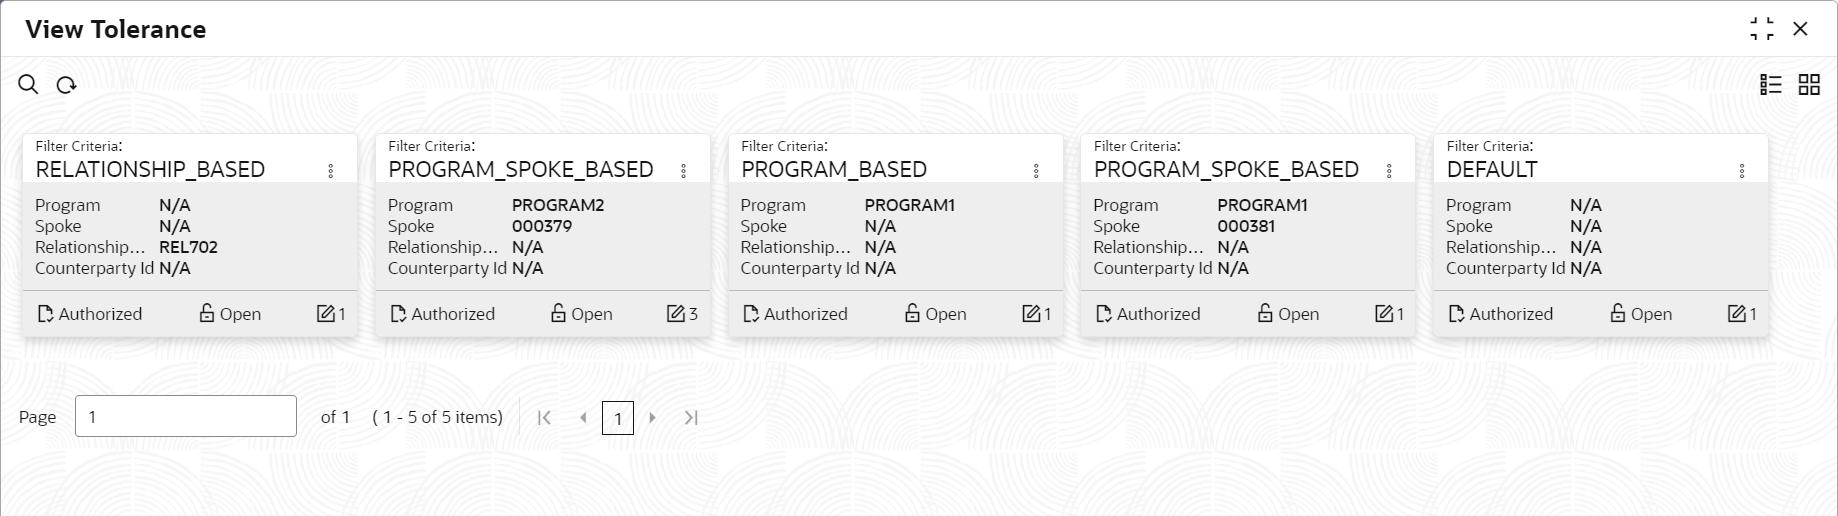Viewport: 1838px width, 516px height.
Task: Click Authorized icon on RELATIONSHIP_BASED card
Action: pyautogui.click(x=45, y=314)
